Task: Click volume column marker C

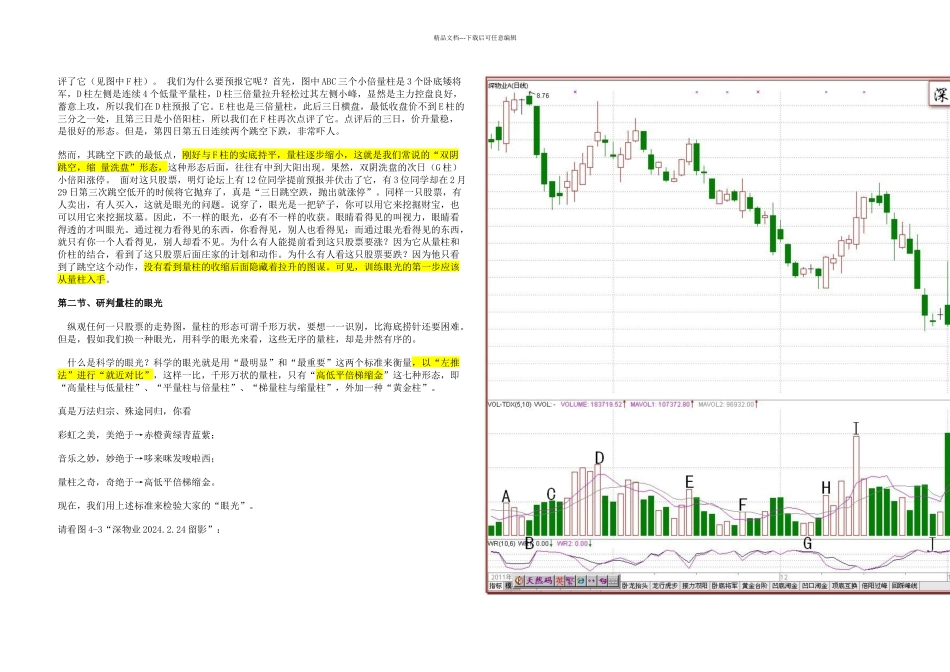Action: pyautogui.click(x=551, y=495)
